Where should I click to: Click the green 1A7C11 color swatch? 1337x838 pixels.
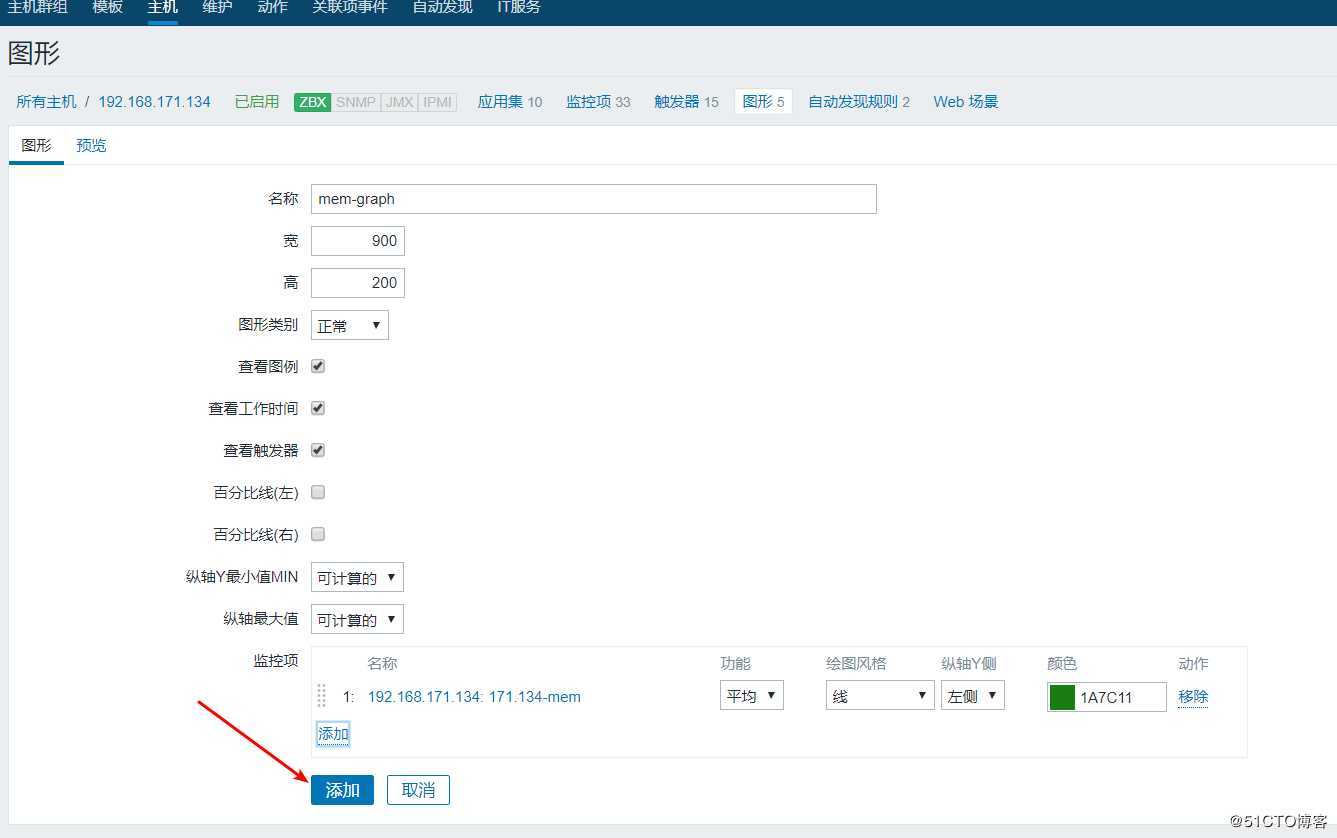1062,696
